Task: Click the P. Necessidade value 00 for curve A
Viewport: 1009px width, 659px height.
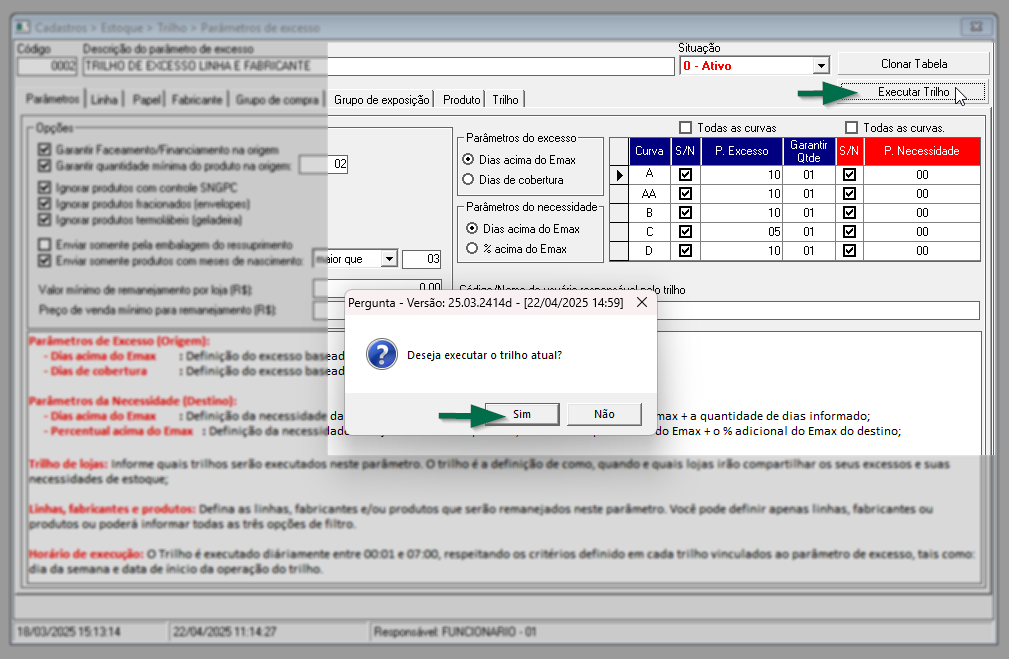Action: pyautogui.click(x=922, y=174)
